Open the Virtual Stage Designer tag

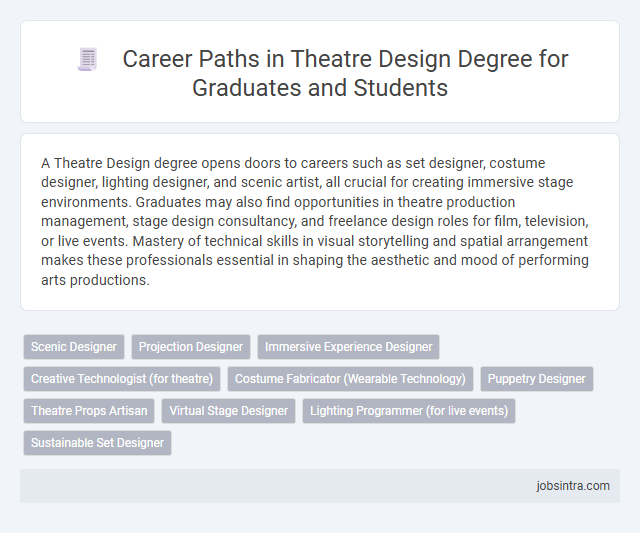229,411
